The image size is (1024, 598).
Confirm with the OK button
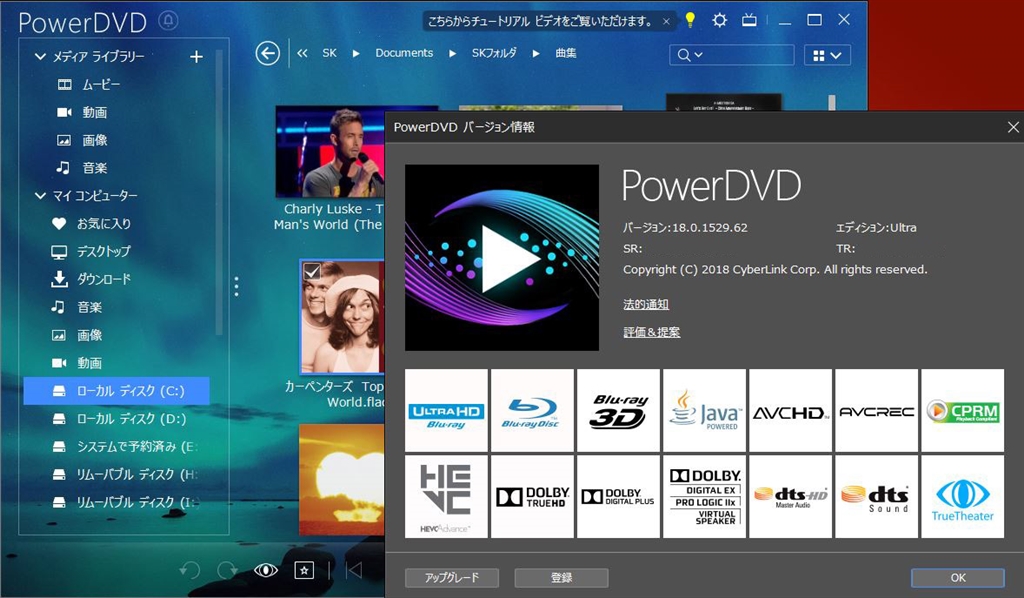tap(958, 578)
